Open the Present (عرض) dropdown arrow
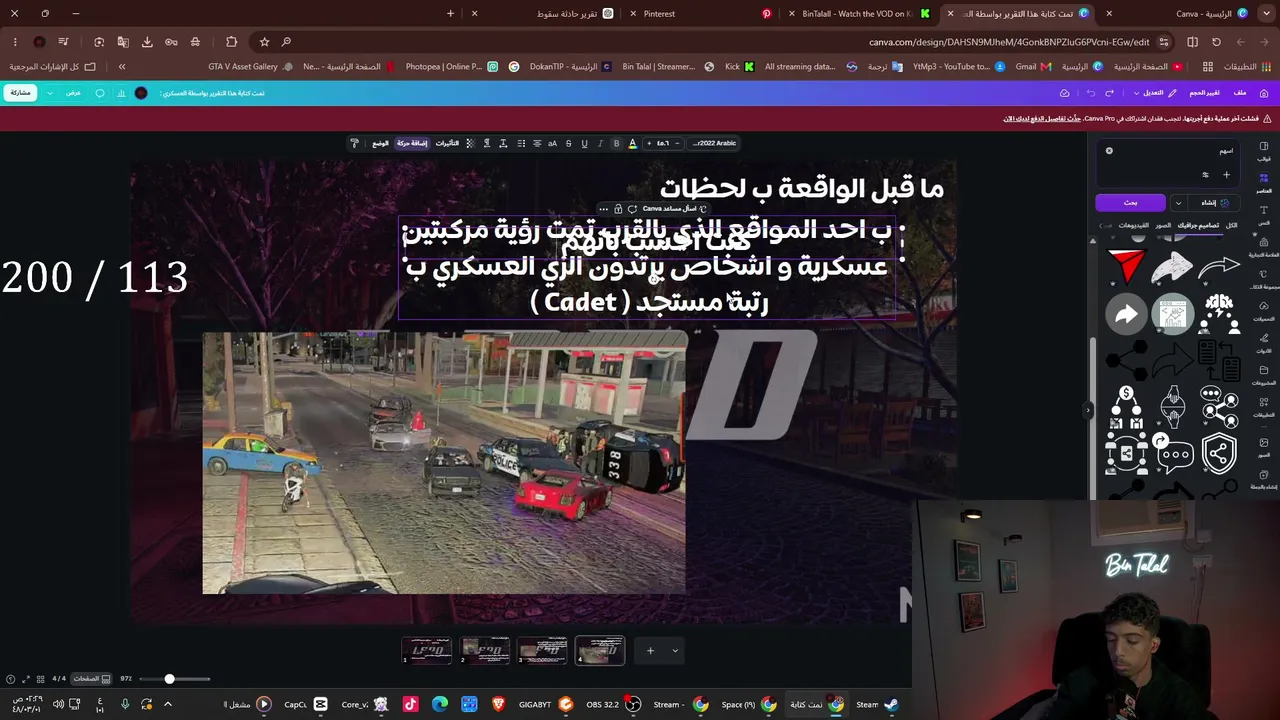The width and height of the screenshot is (1280, 720). [x=50, y=93]
